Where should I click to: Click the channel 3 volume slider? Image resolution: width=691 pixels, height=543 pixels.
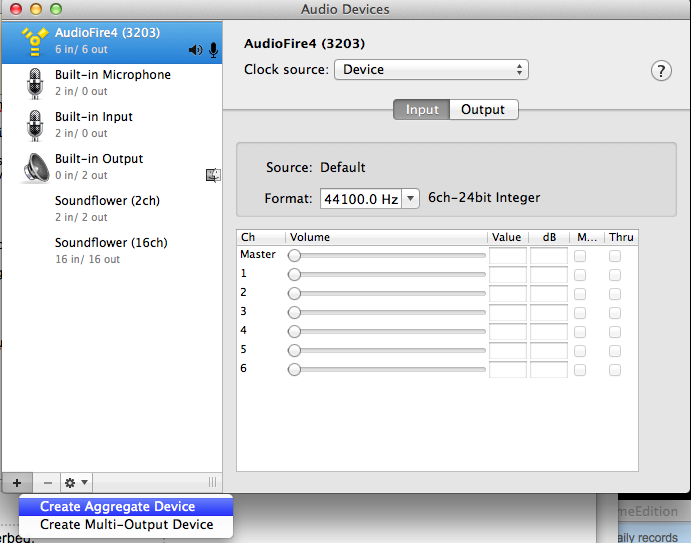[386, 312]
